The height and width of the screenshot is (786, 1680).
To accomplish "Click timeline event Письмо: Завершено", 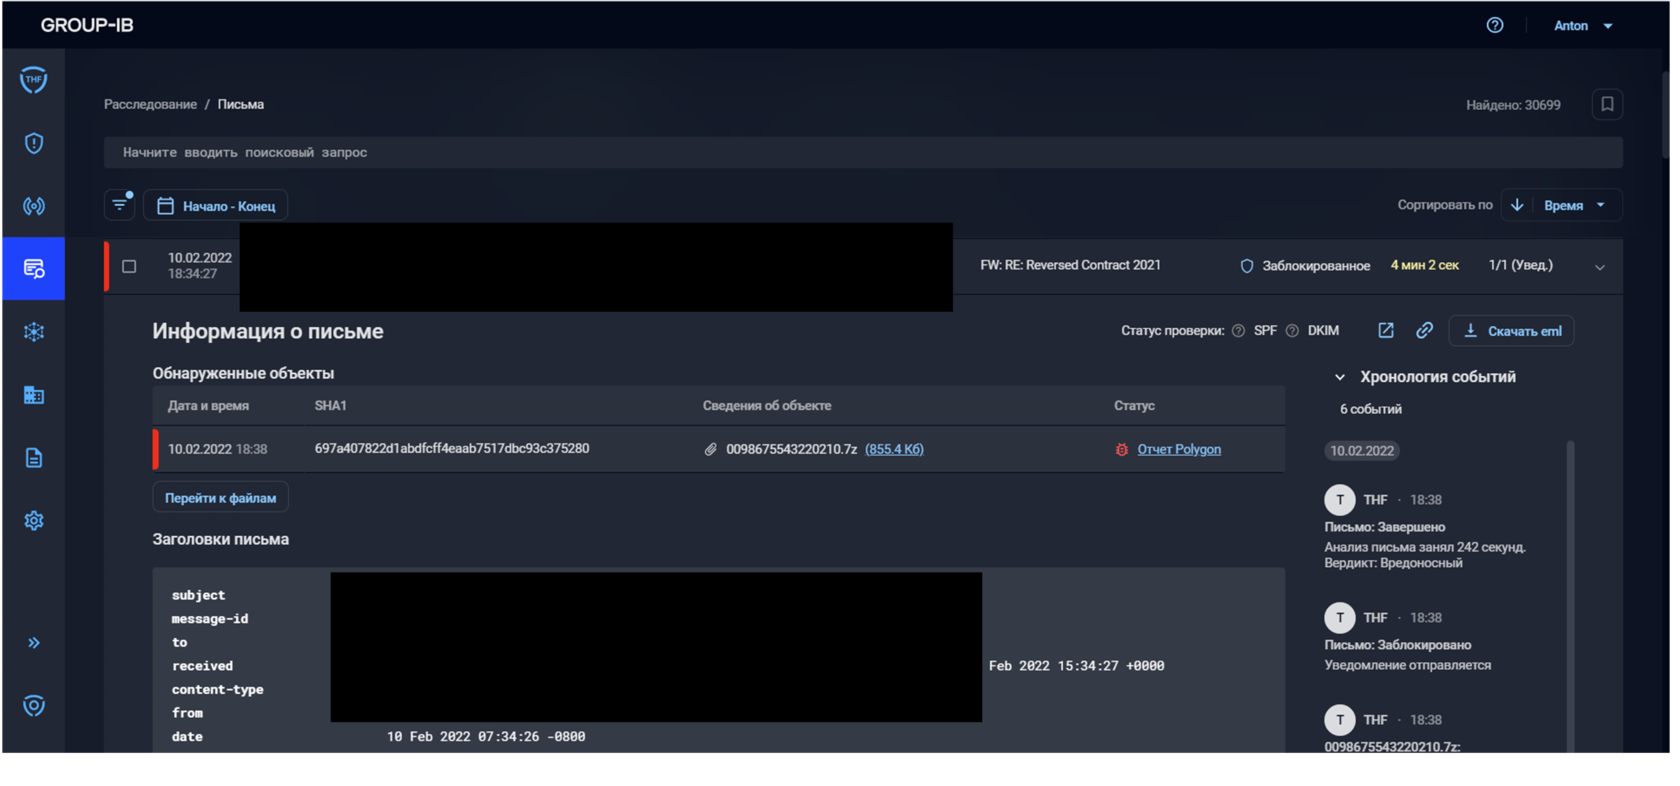I will (1385, 527).
